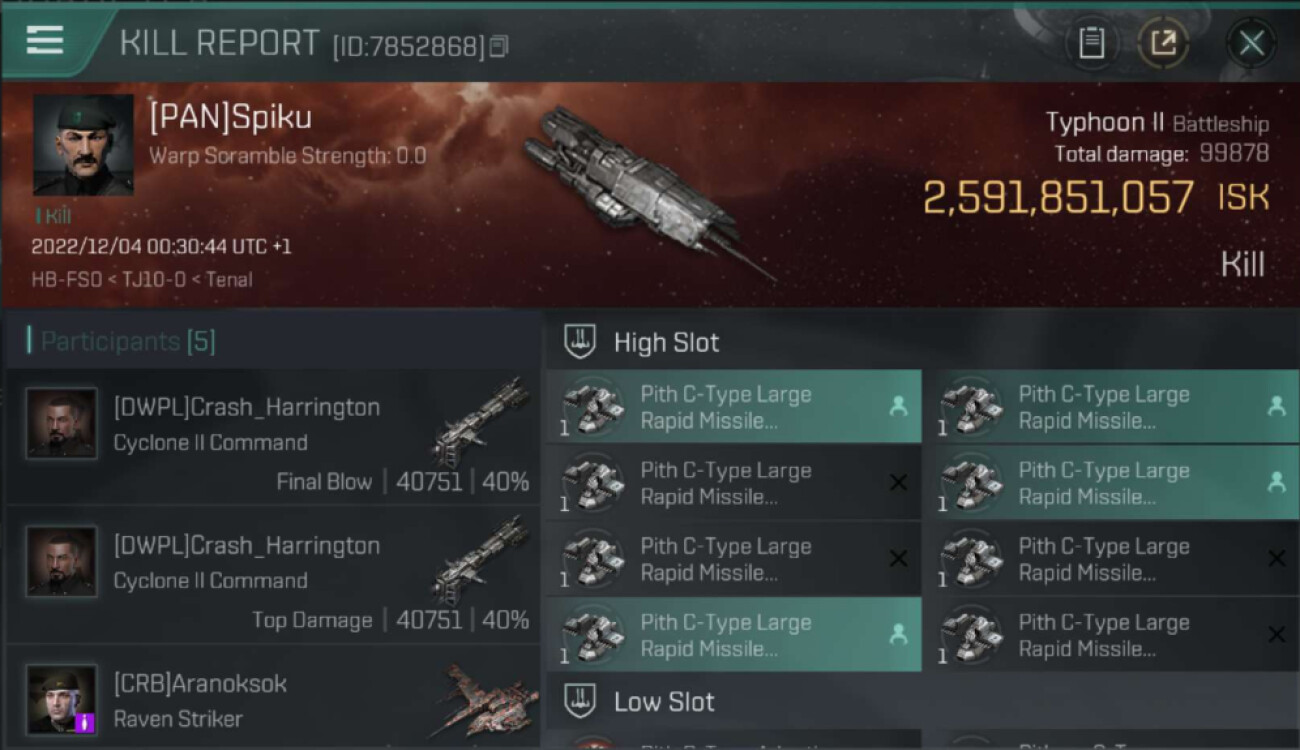Tap the person icon on top-right launcher
The height and width of the screenshot is (750, 1300).
click(x=1276, y=406)
